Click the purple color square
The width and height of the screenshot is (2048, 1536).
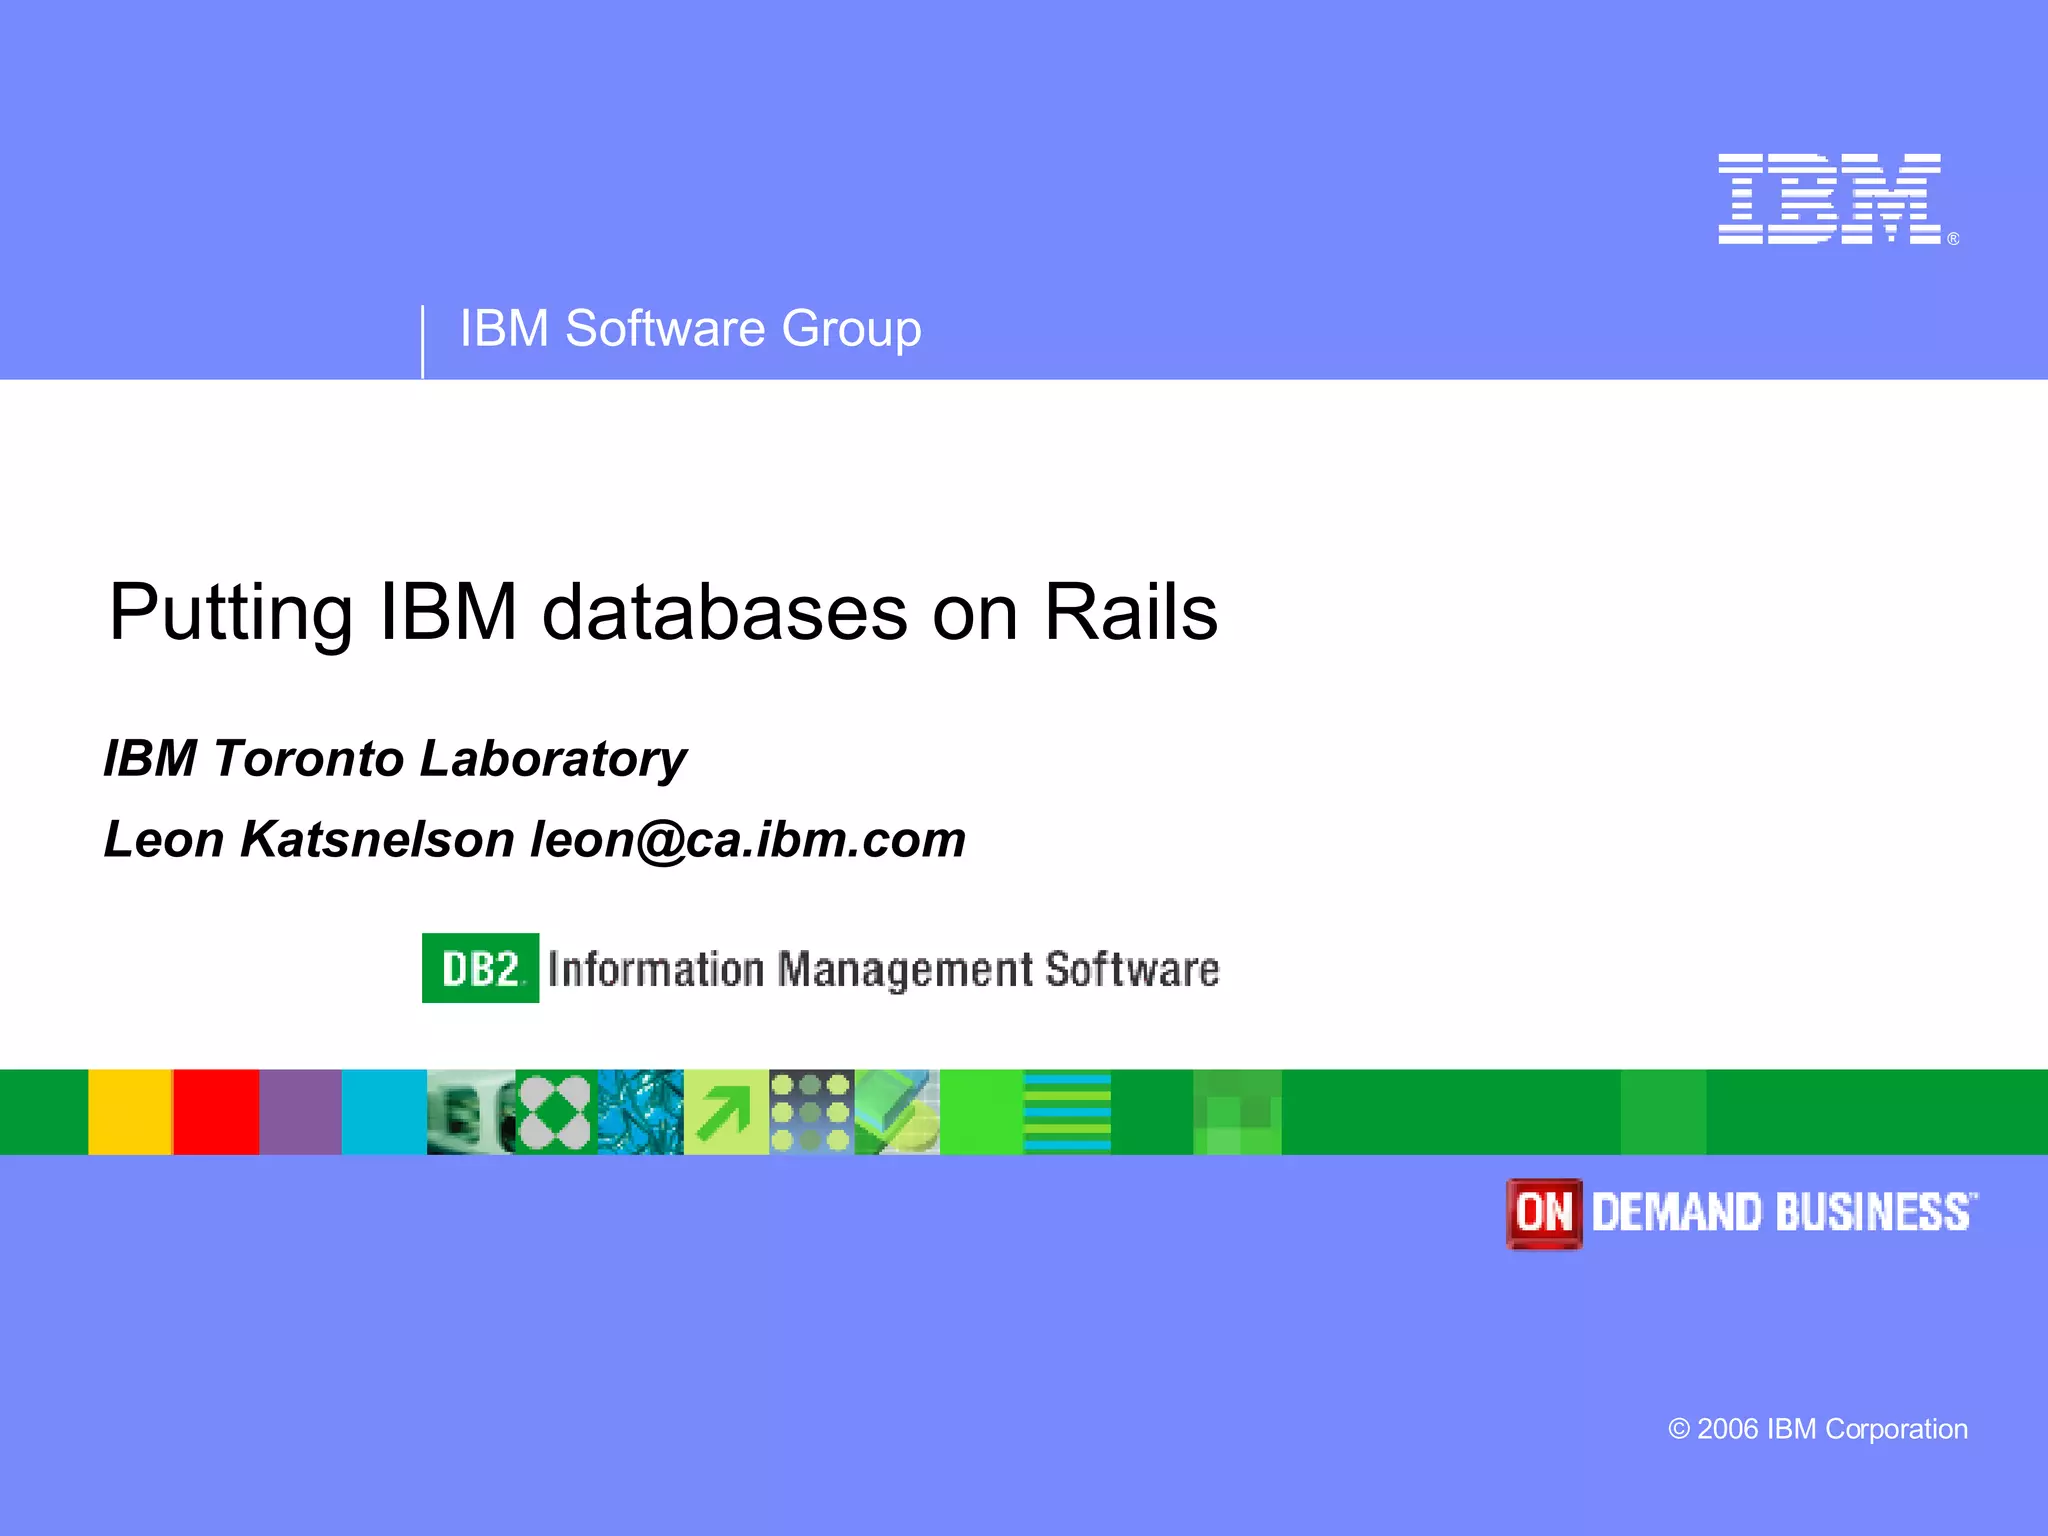[300, 1112]
